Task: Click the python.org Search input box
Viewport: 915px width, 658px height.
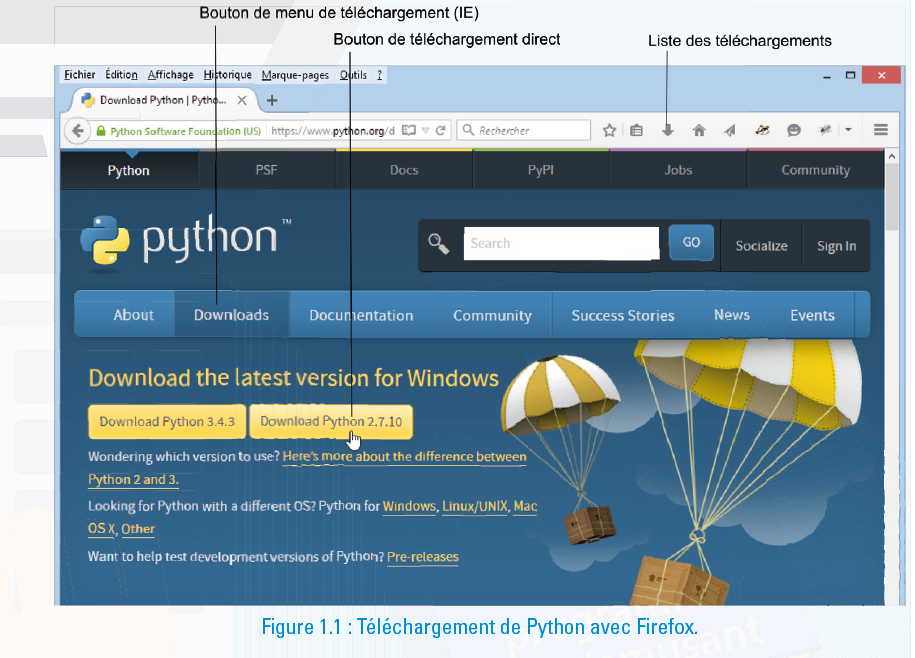Action: 561,243
